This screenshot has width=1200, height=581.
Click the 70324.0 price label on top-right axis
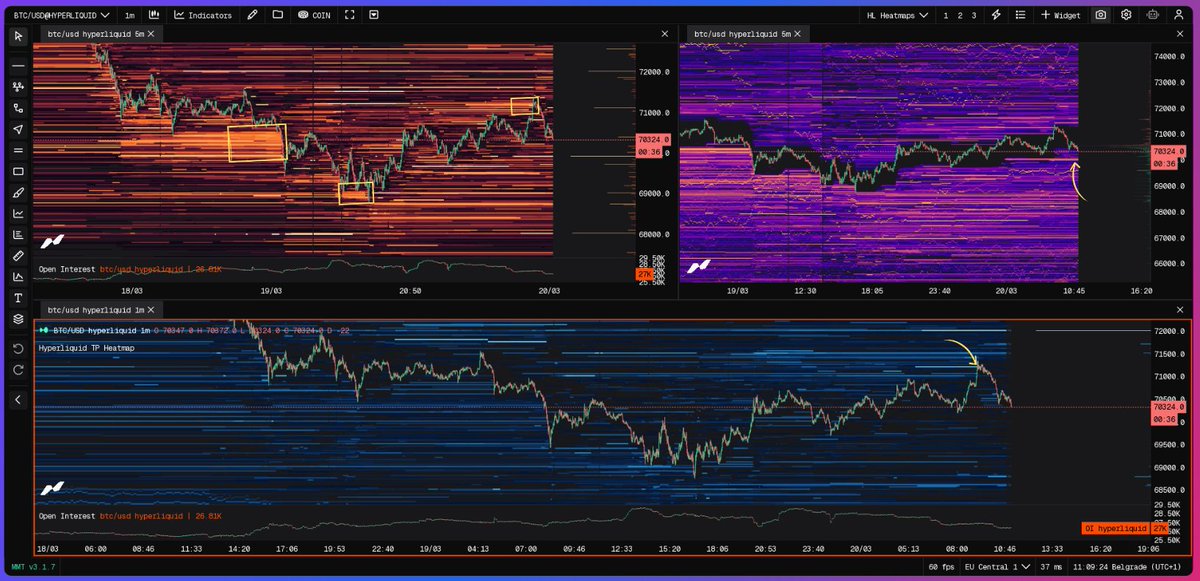point(1169,152)
